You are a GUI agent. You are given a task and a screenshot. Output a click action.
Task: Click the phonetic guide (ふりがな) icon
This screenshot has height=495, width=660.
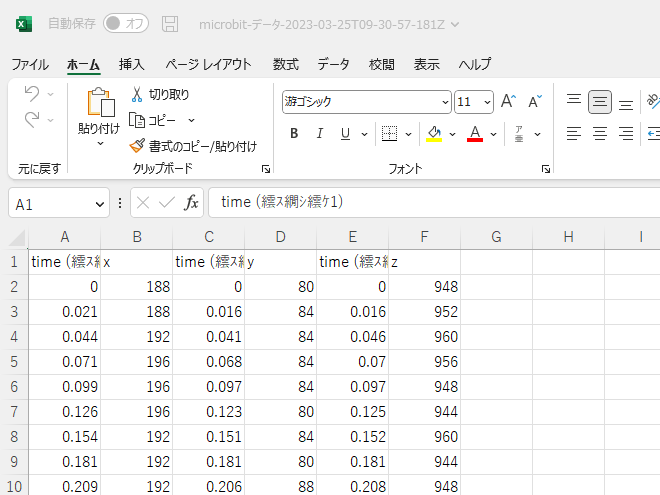pos(519,134)
